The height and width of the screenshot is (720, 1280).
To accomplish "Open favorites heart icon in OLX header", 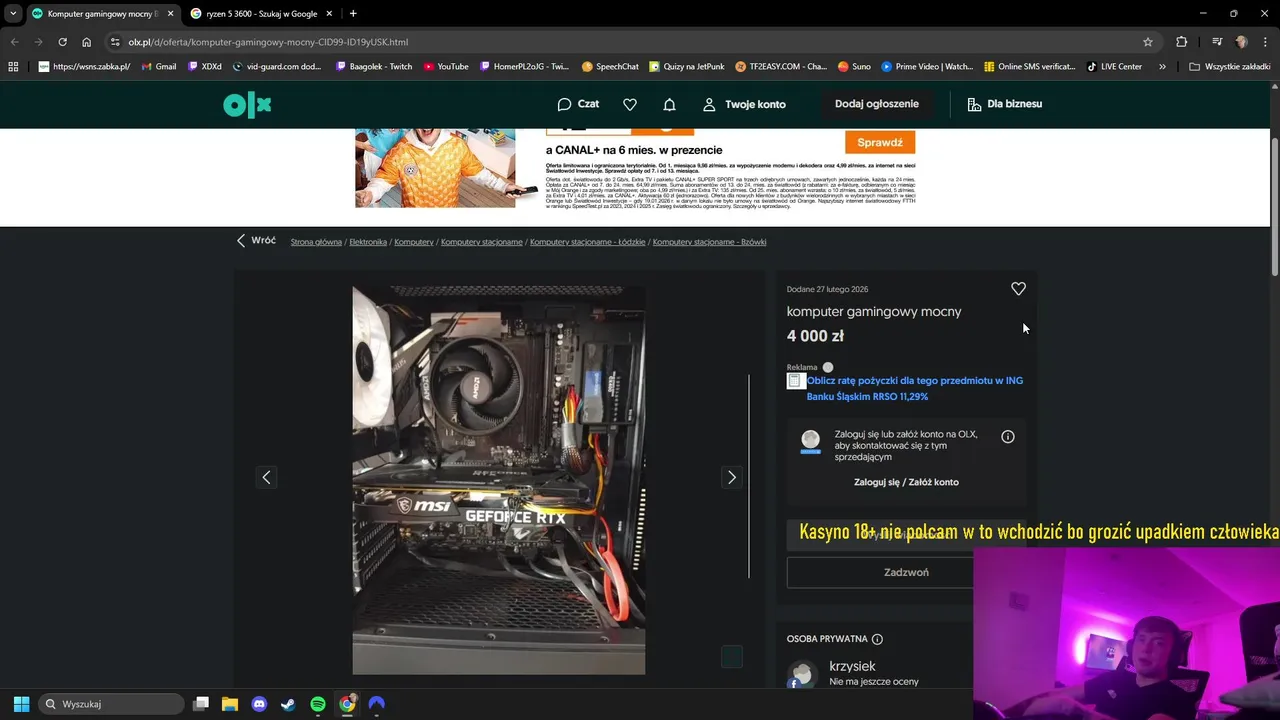I will click(x=630, y=104).
